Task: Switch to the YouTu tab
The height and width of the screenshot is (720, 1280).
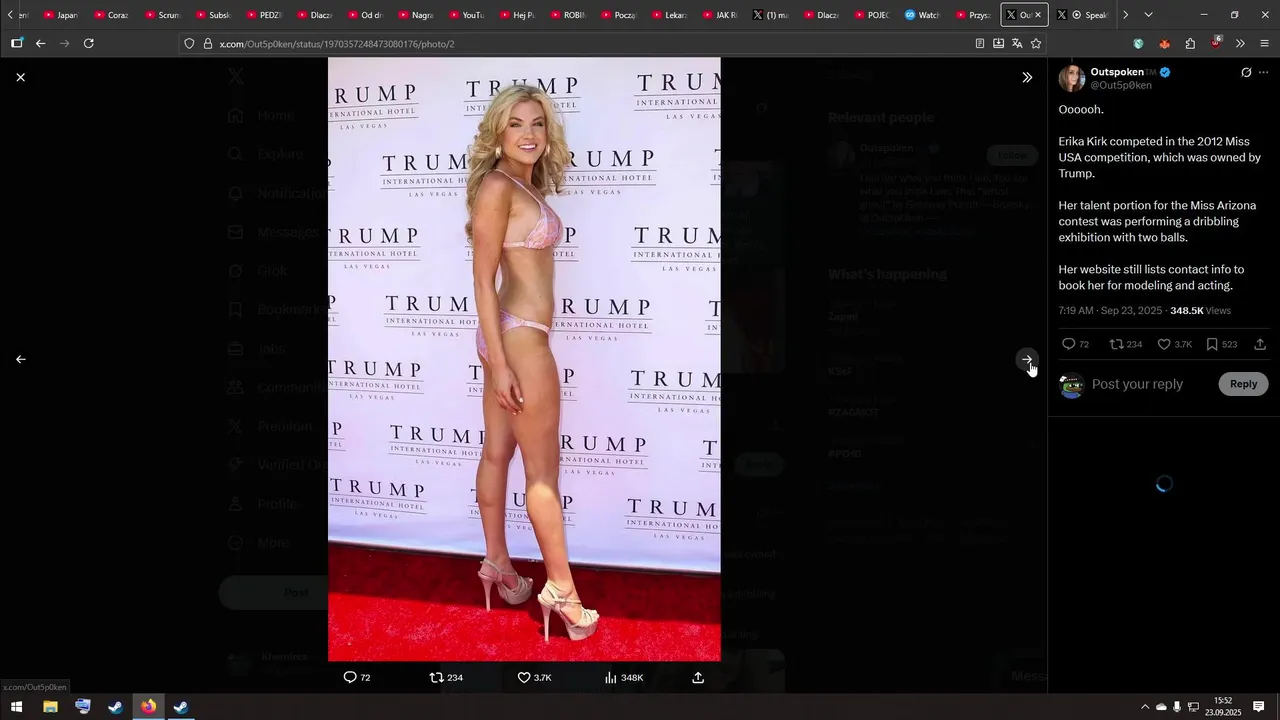Action: 465,15
